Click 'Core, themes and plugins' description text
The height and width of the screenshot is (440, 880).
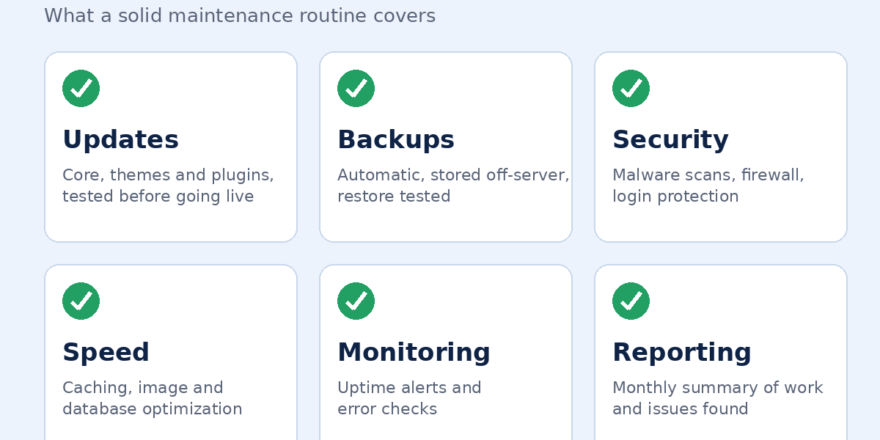pos(168,186)
